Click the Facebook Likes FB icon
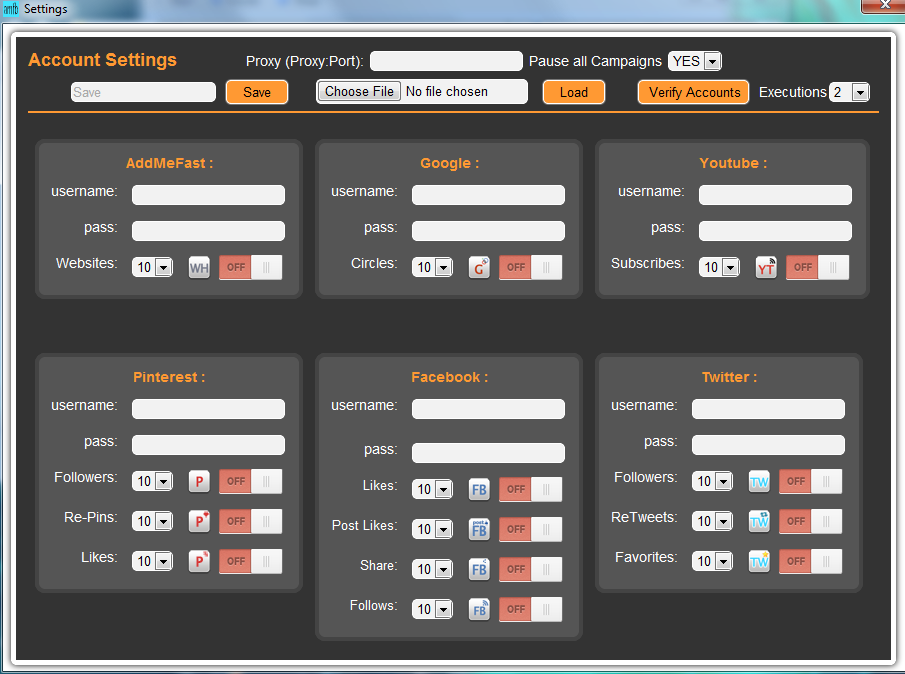Image resolution: width=905 pixels, height=674 pixels. click(479, 489)
